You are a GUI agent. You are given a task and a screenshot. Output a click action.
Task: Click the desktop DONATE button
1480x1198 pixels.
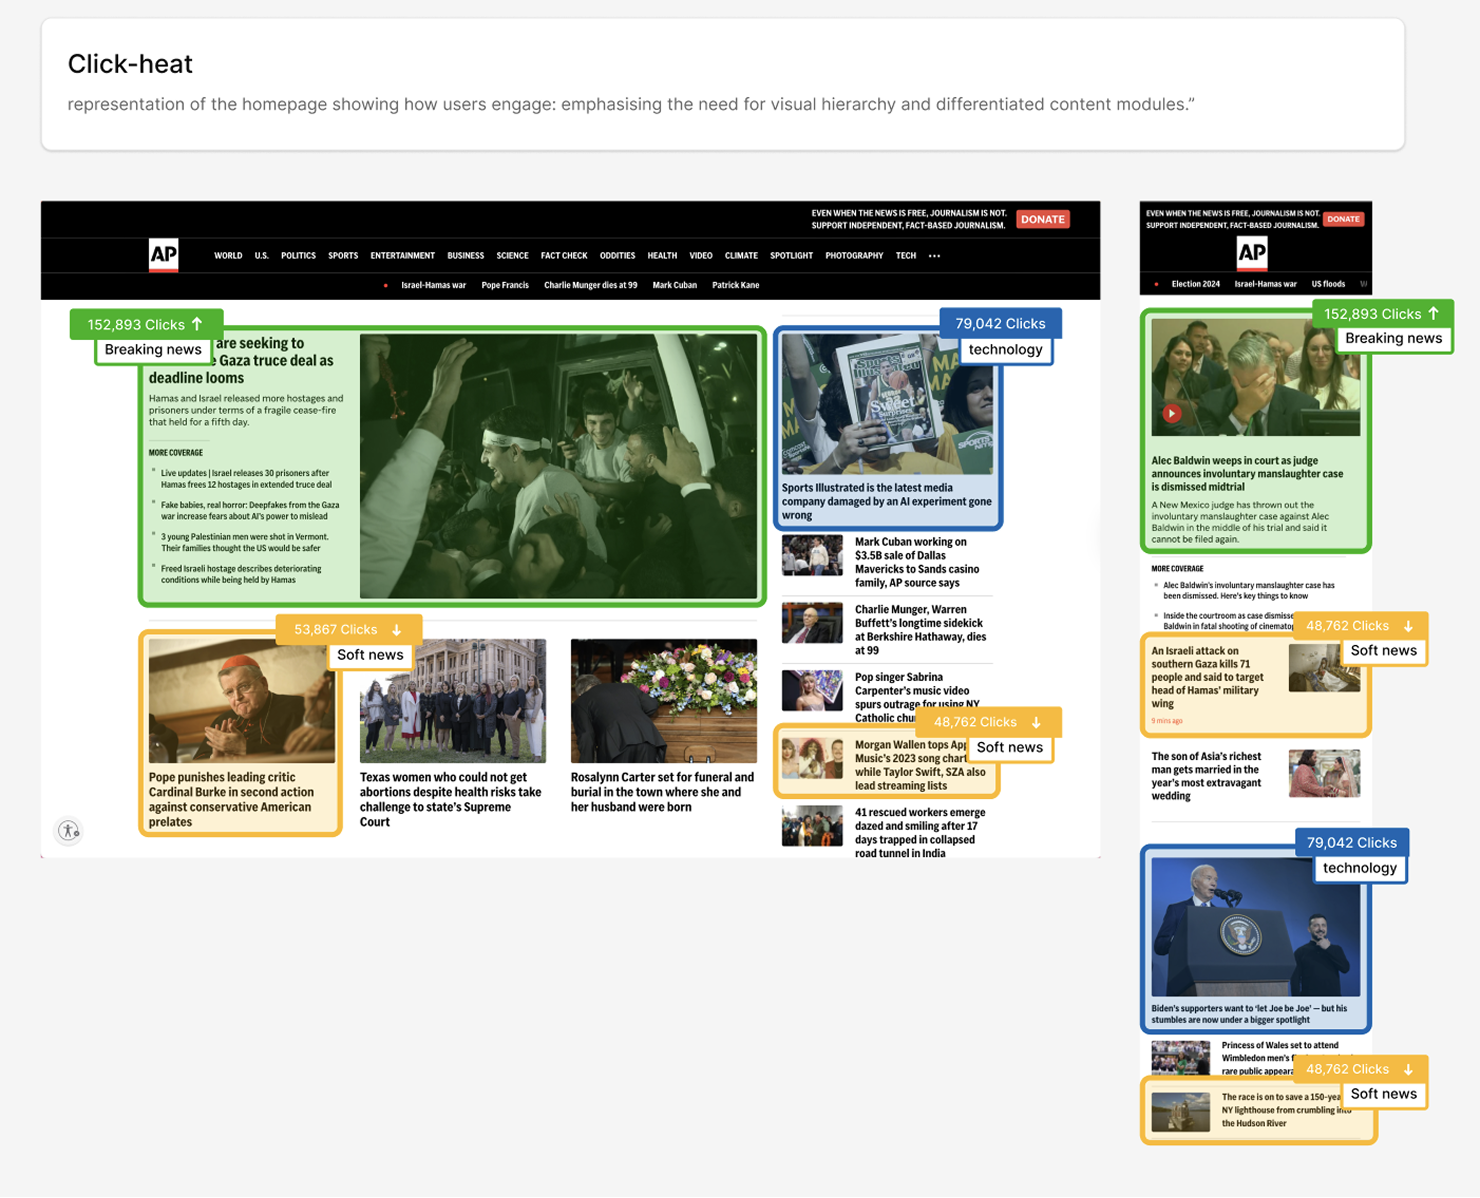click(x=1043, y=219)
